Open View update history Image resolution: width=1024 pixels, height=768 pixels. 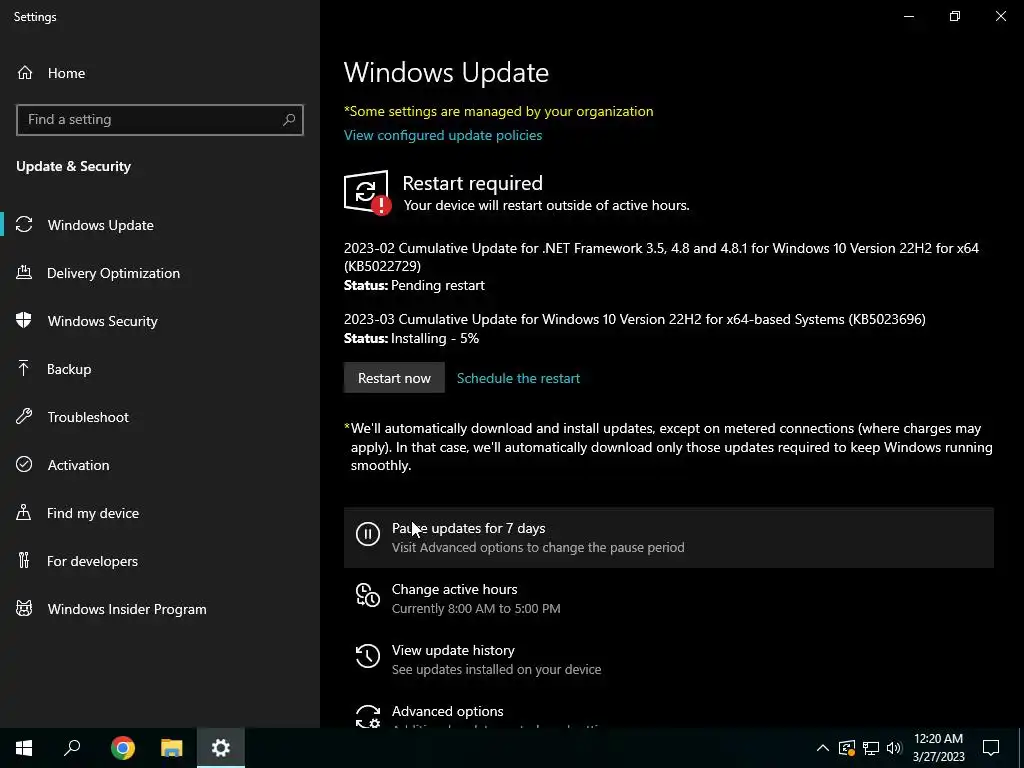click(669, 659)
